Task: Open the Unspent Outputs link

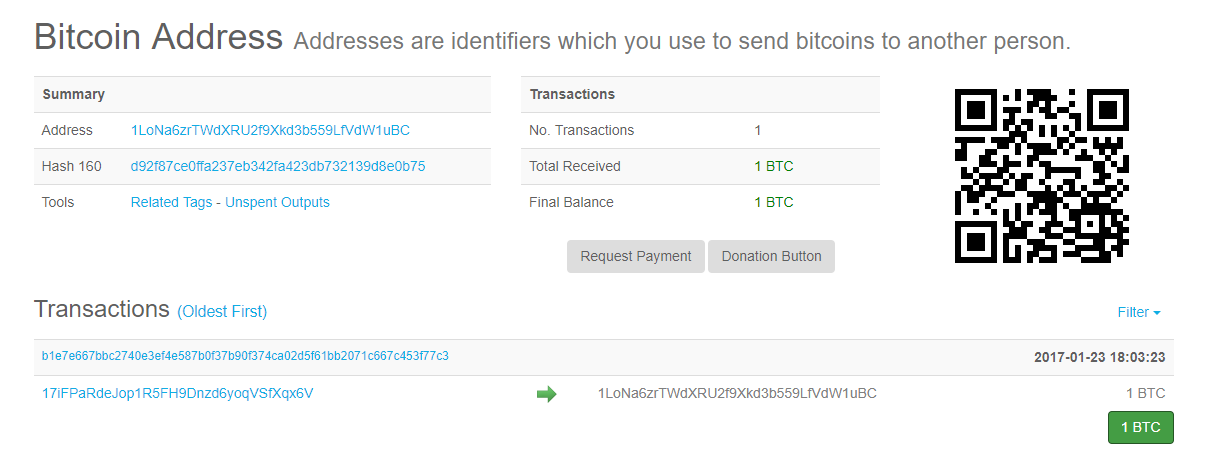Action: (x=277, y=202)
